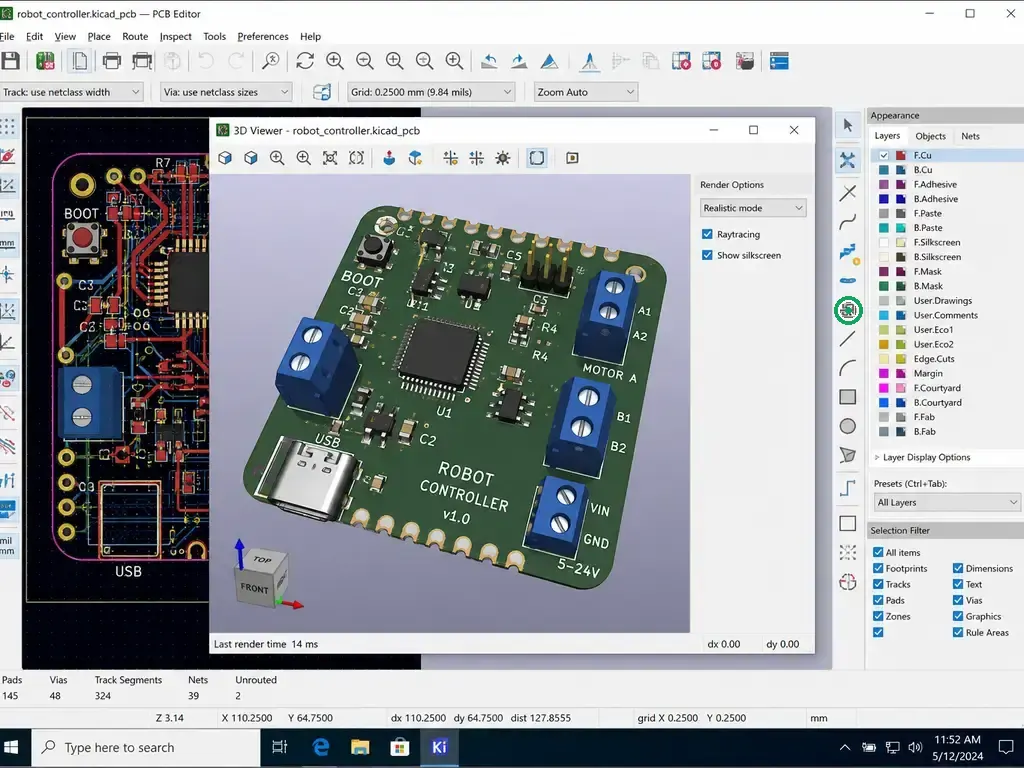Select the F.Courtyard layer
This screenshot has height=768, width=1024.
tap(947, 388)
